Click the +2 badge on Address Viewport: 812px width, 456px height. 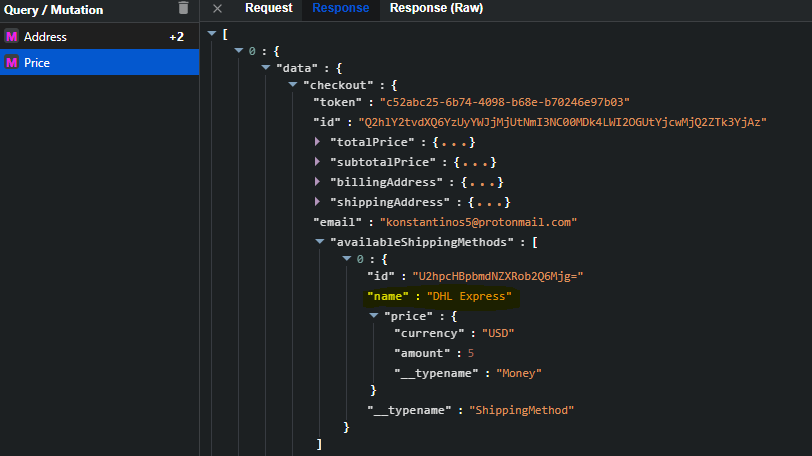[177, 37]
